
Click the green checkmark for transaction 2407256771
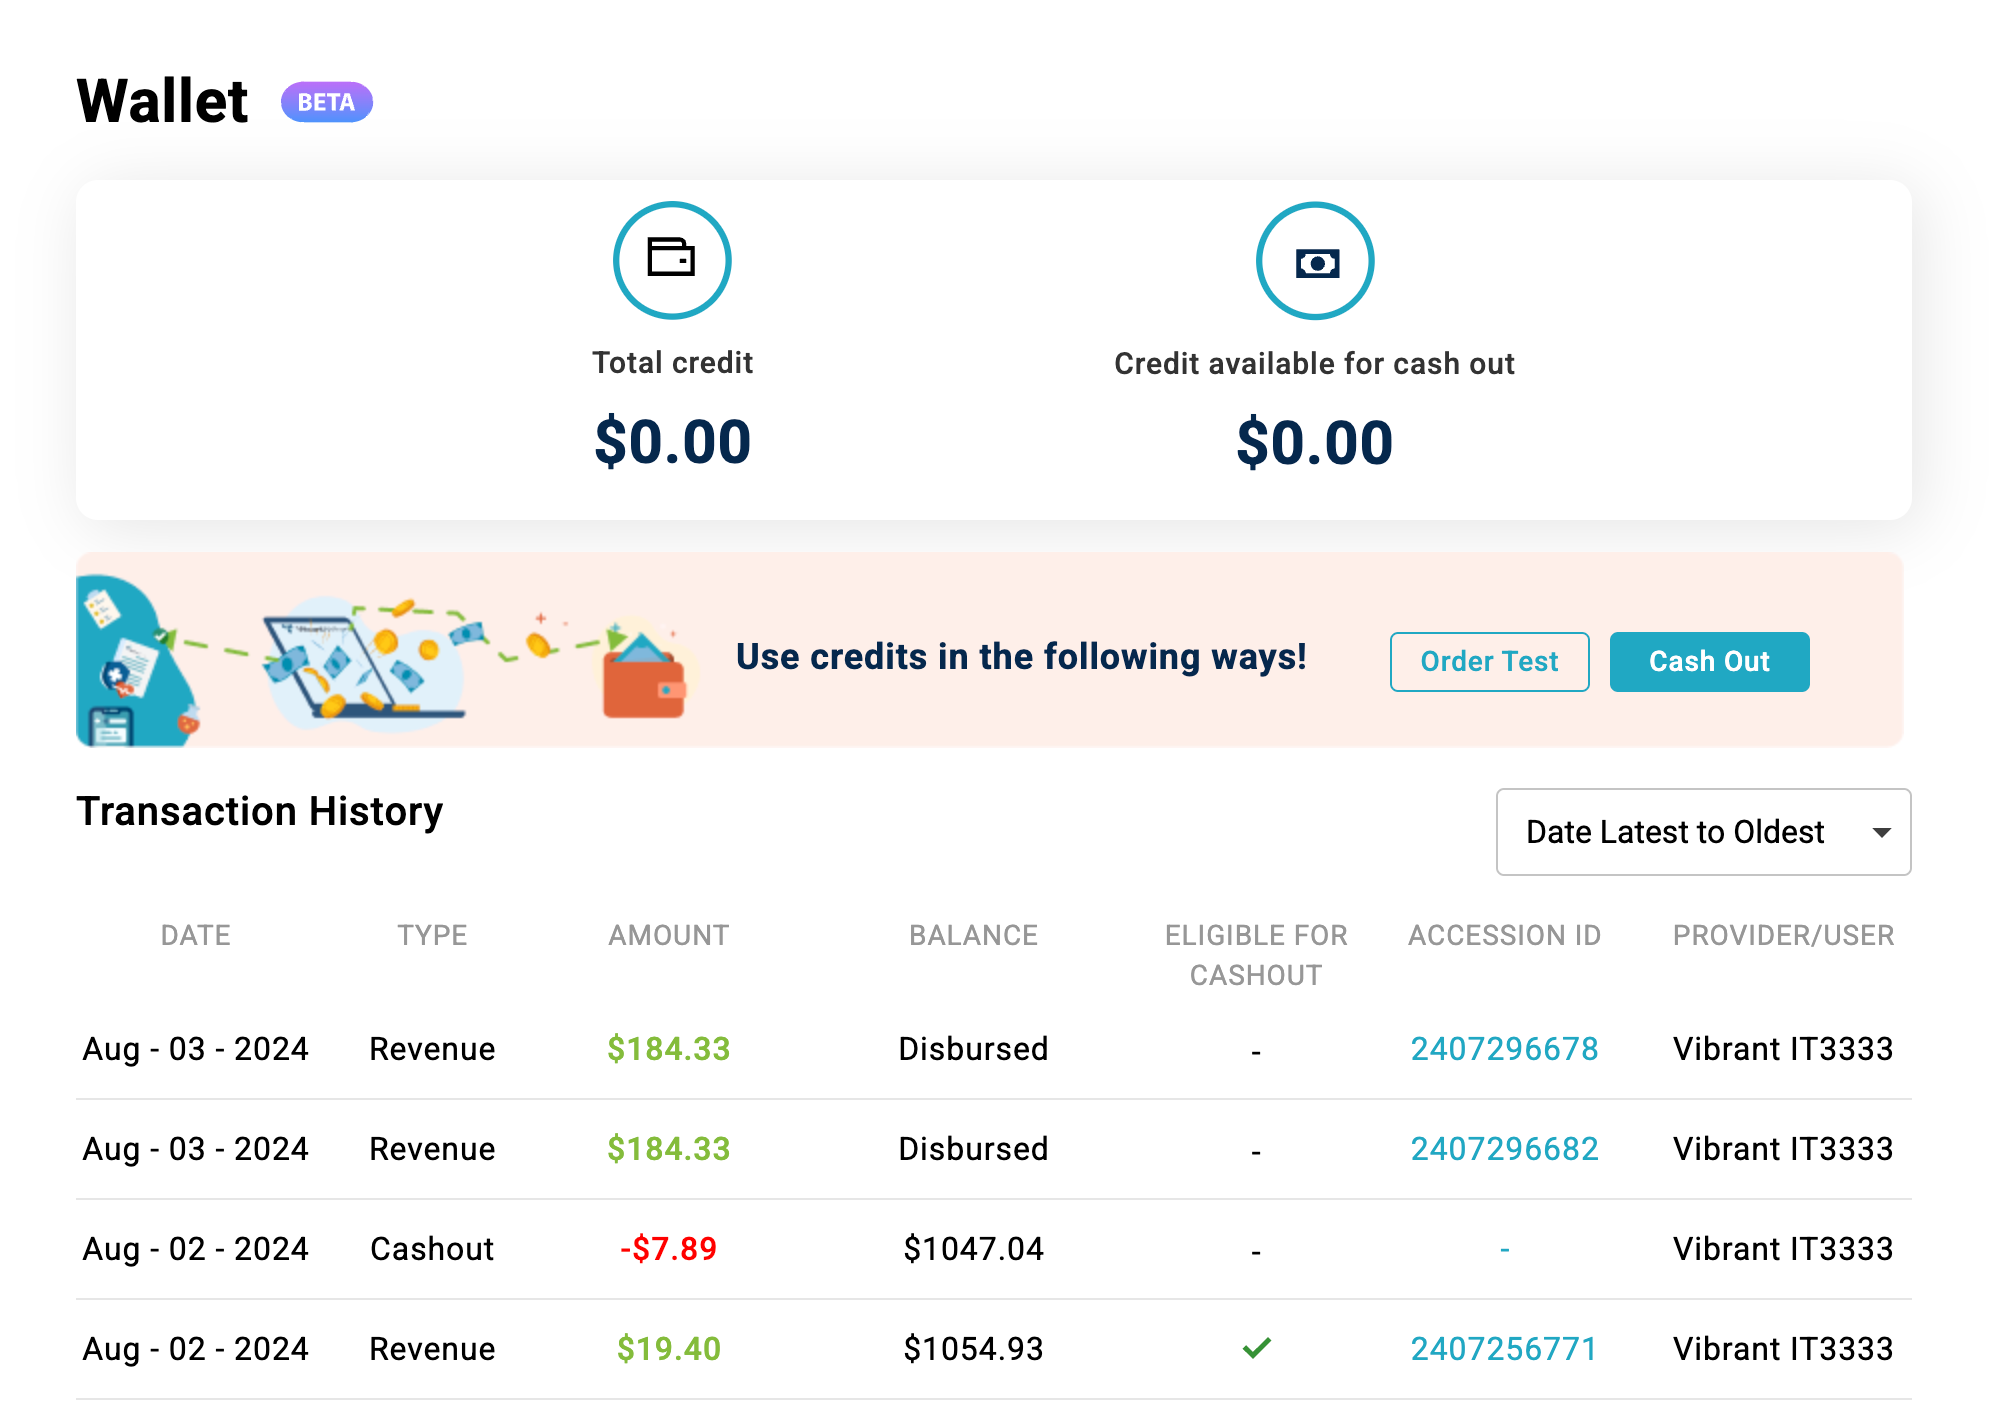(1257, 1348)
